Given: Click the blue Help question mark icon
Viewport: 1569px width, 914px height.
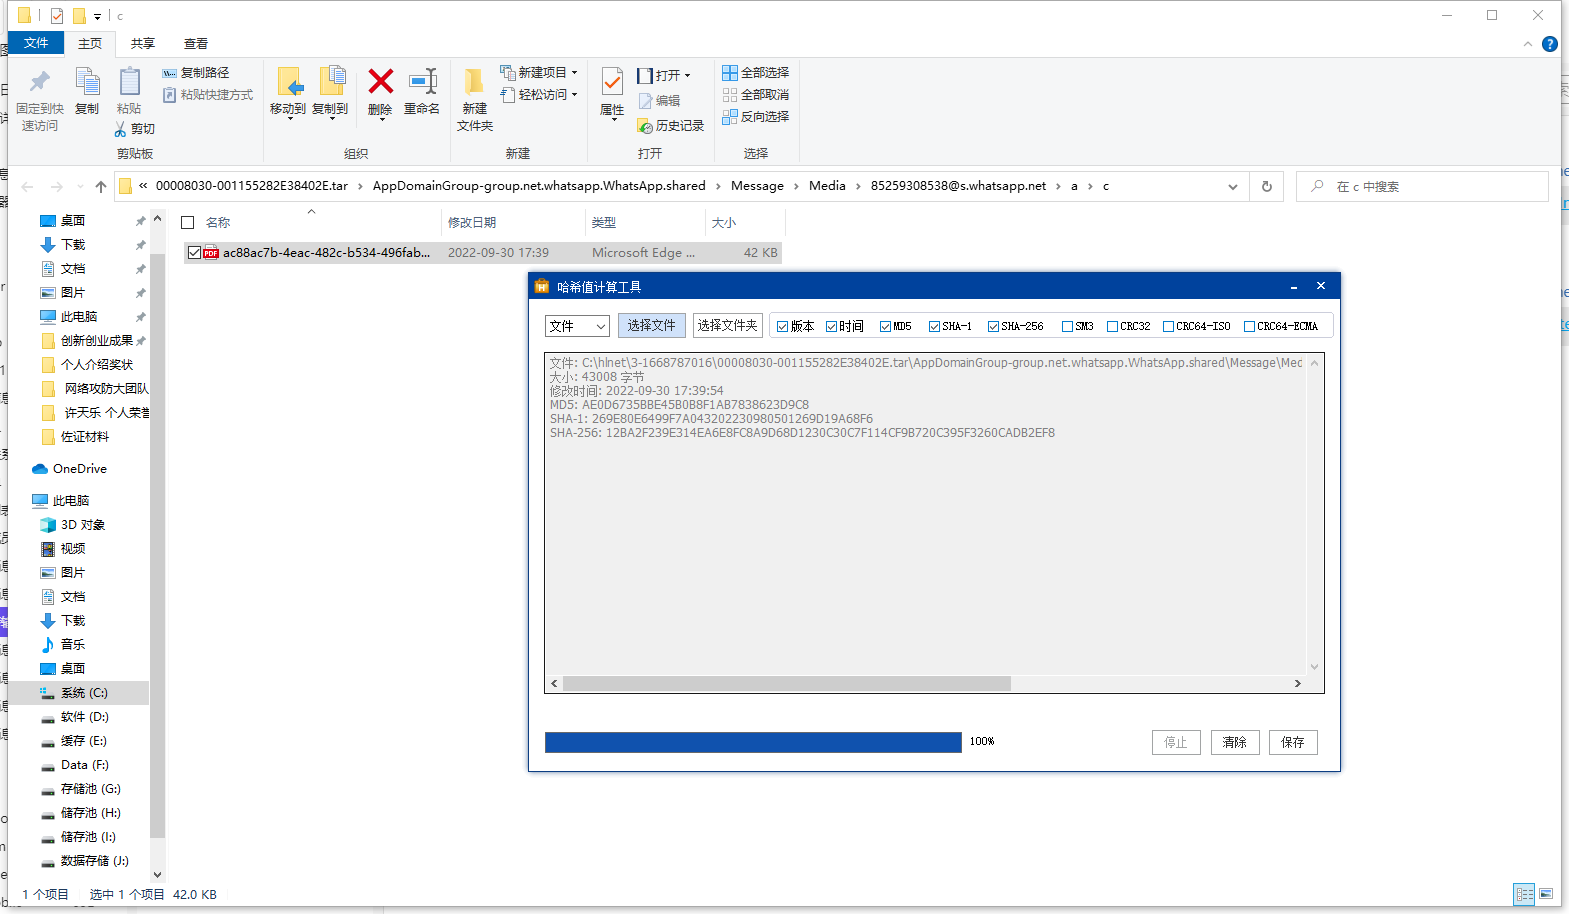Looking at the screenshot, I should pyautogui.click(x=1550, y=44).
